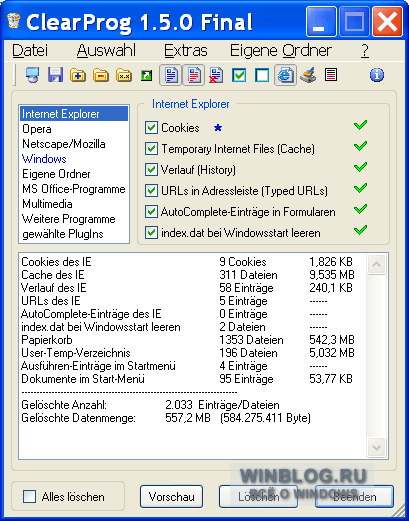Uncheck URLs in Adressleiste checkbox
The height and width of the screenshot is (521, 409).
(x=151, y=191)
